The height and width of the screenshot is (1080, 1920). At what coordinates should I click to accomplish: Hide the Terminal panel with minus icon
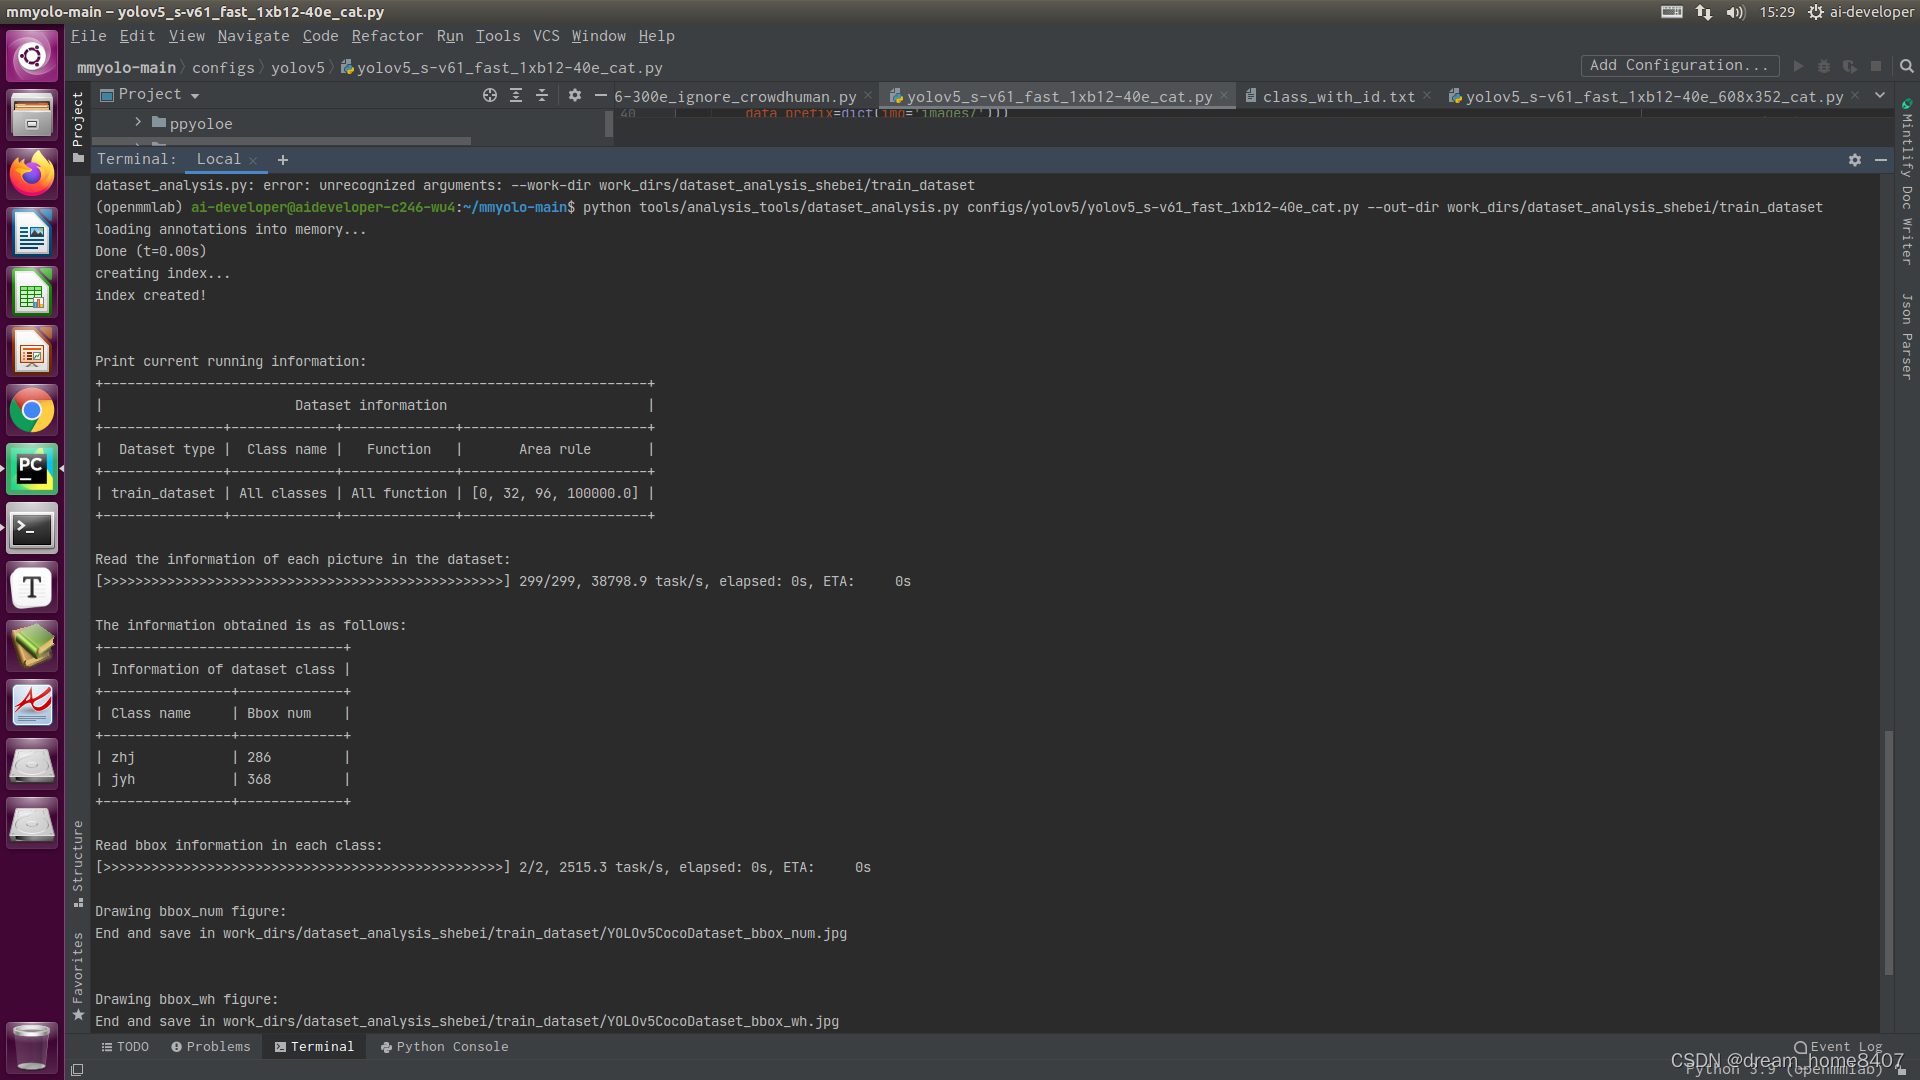click(1881, 160)
